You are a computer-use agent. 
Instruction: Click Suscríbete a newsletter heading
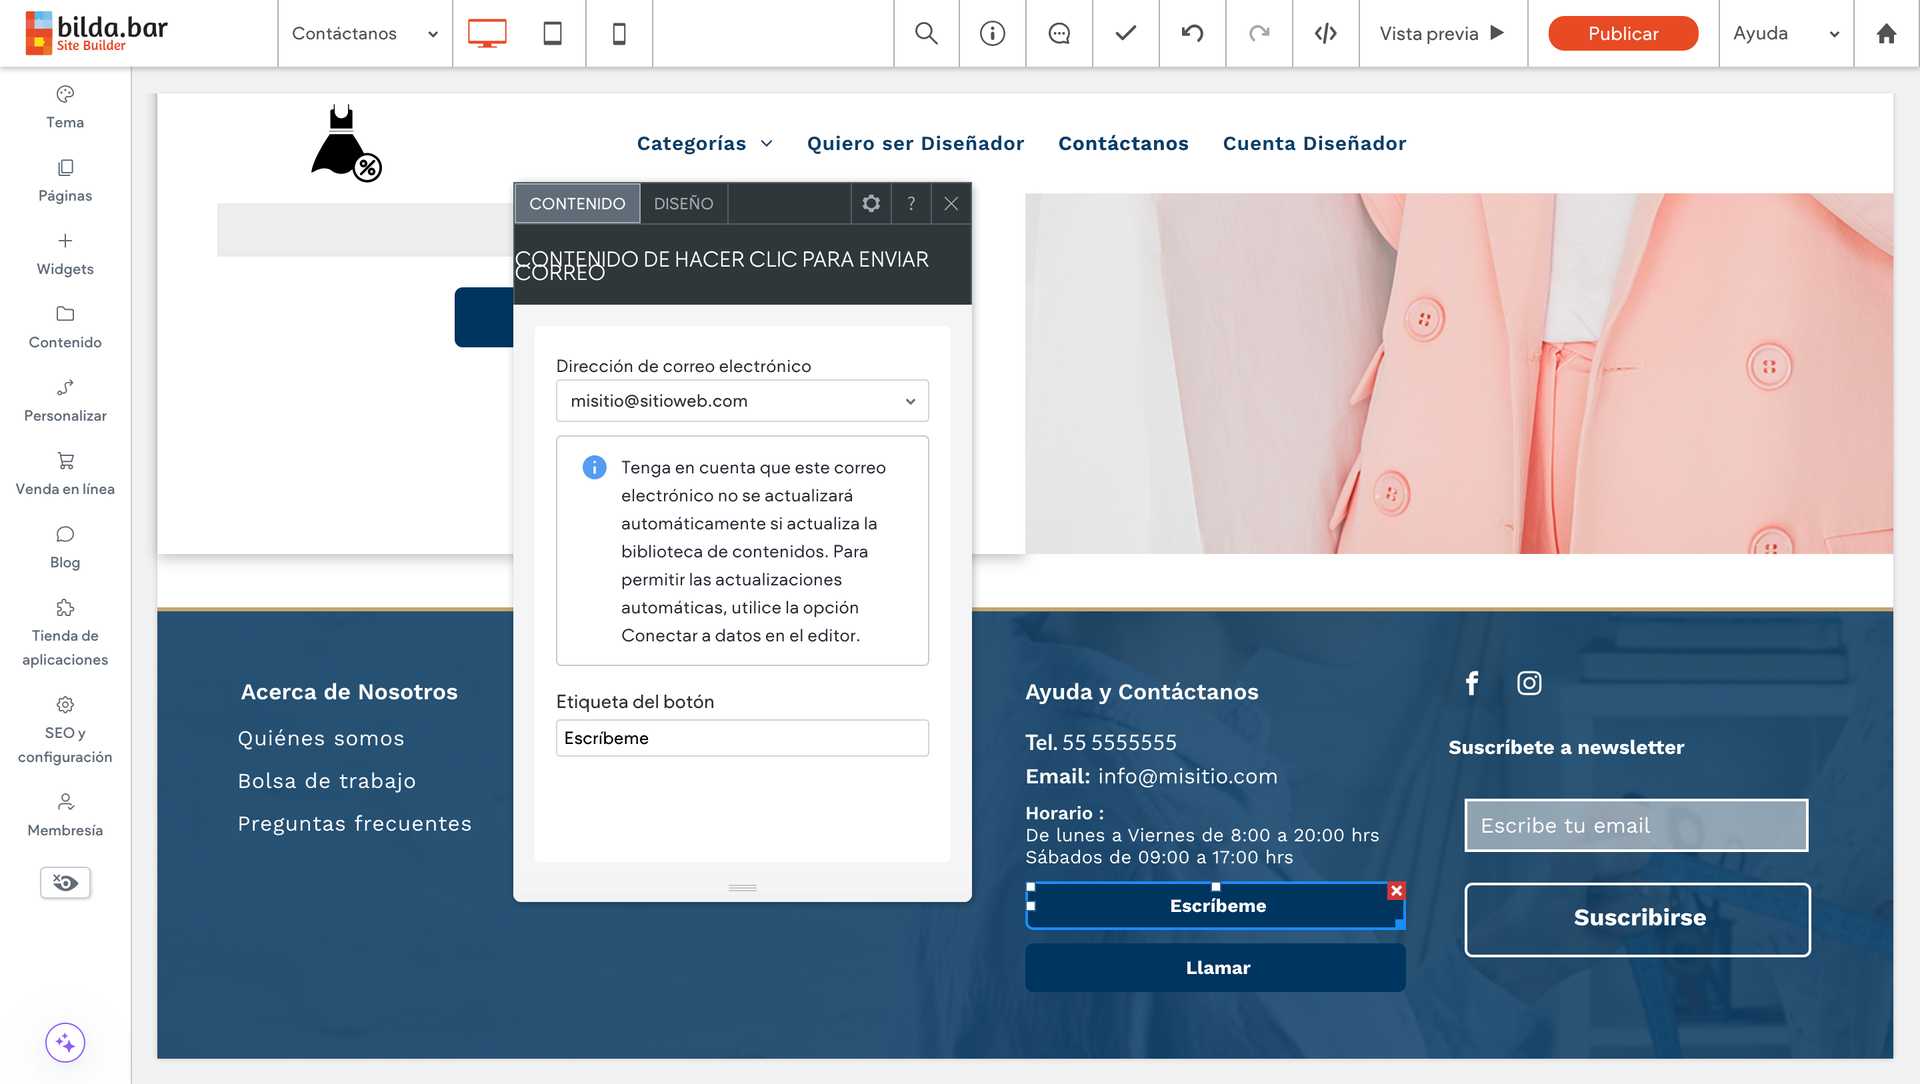[1566, 747]
